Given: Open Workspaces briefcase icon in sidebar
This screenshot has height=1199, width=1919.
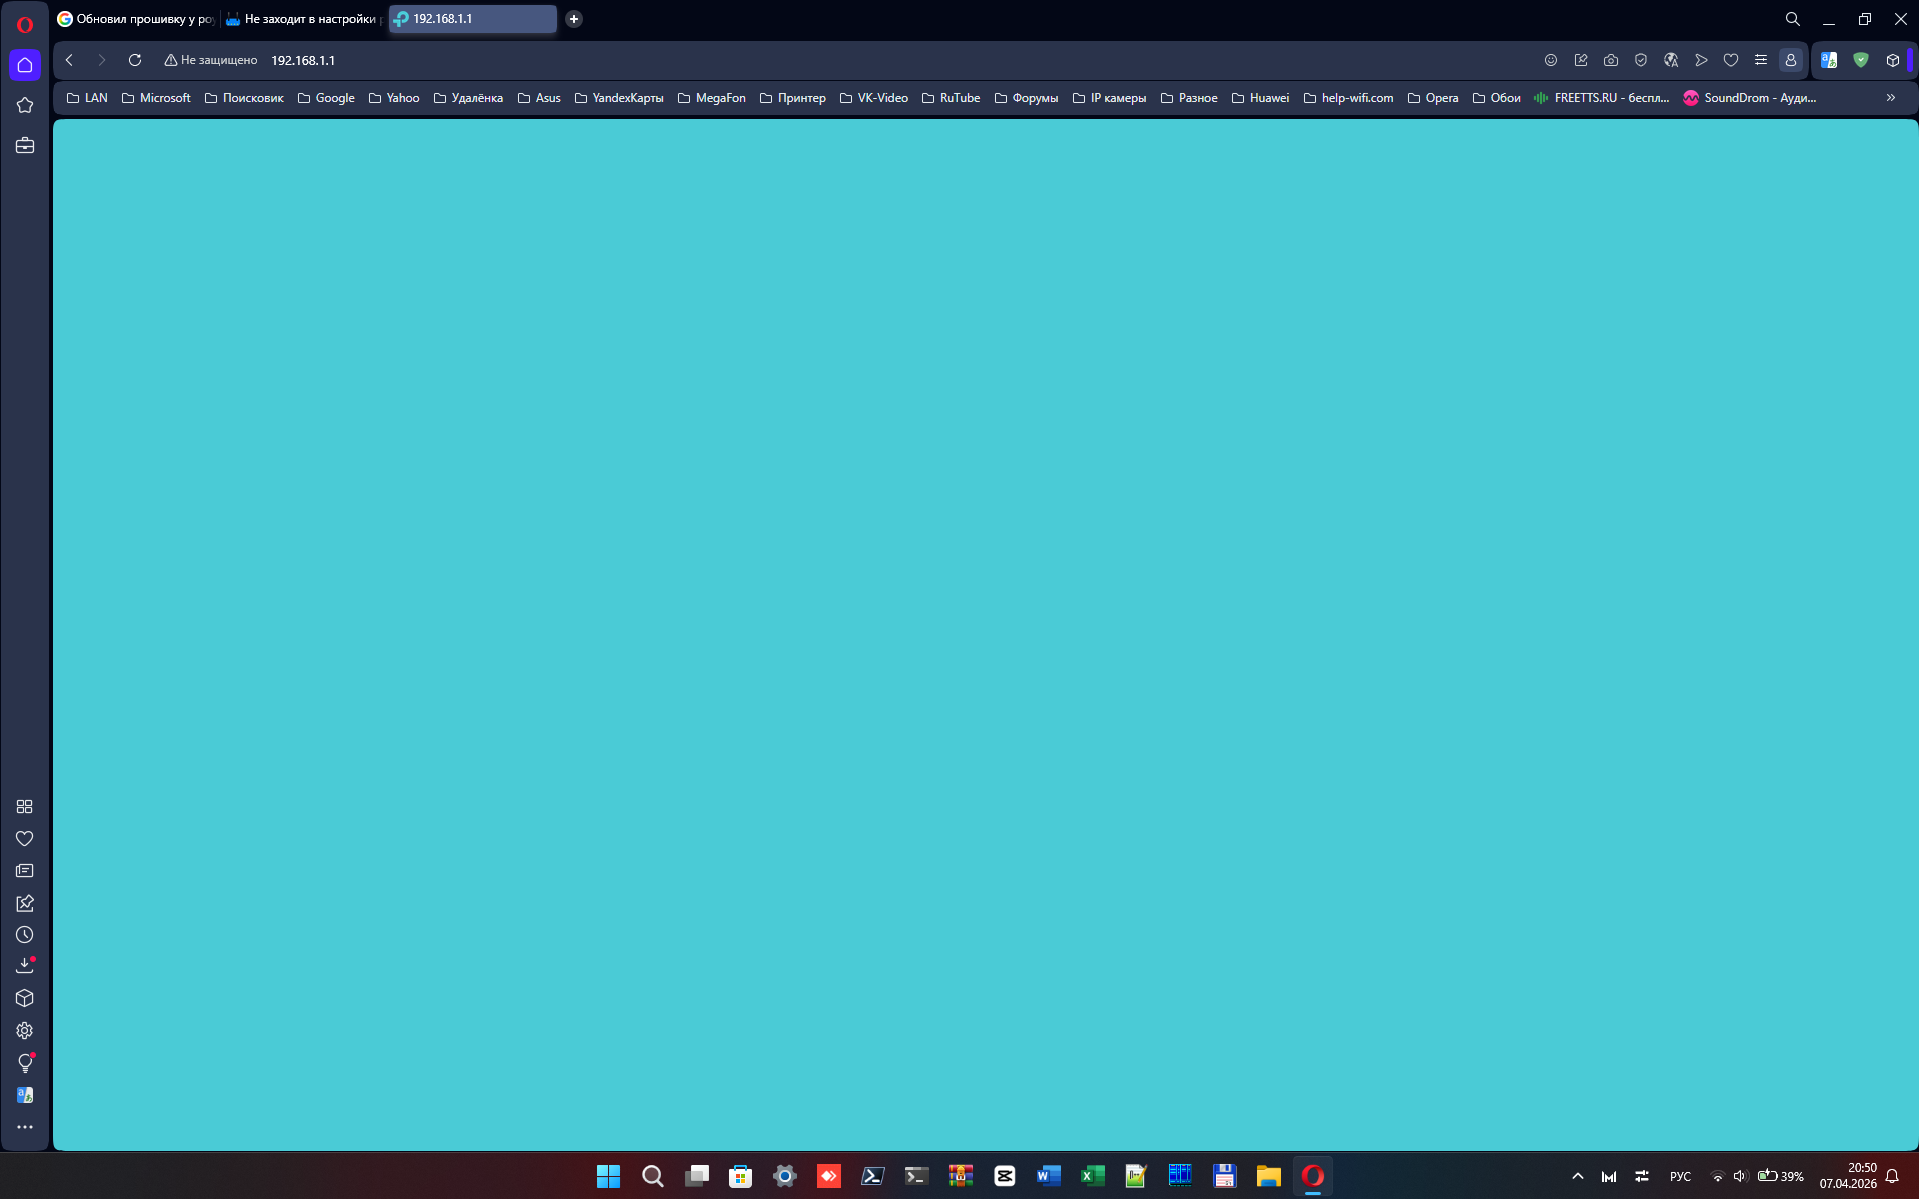Looking at the screenshot, I should [25, 146].
